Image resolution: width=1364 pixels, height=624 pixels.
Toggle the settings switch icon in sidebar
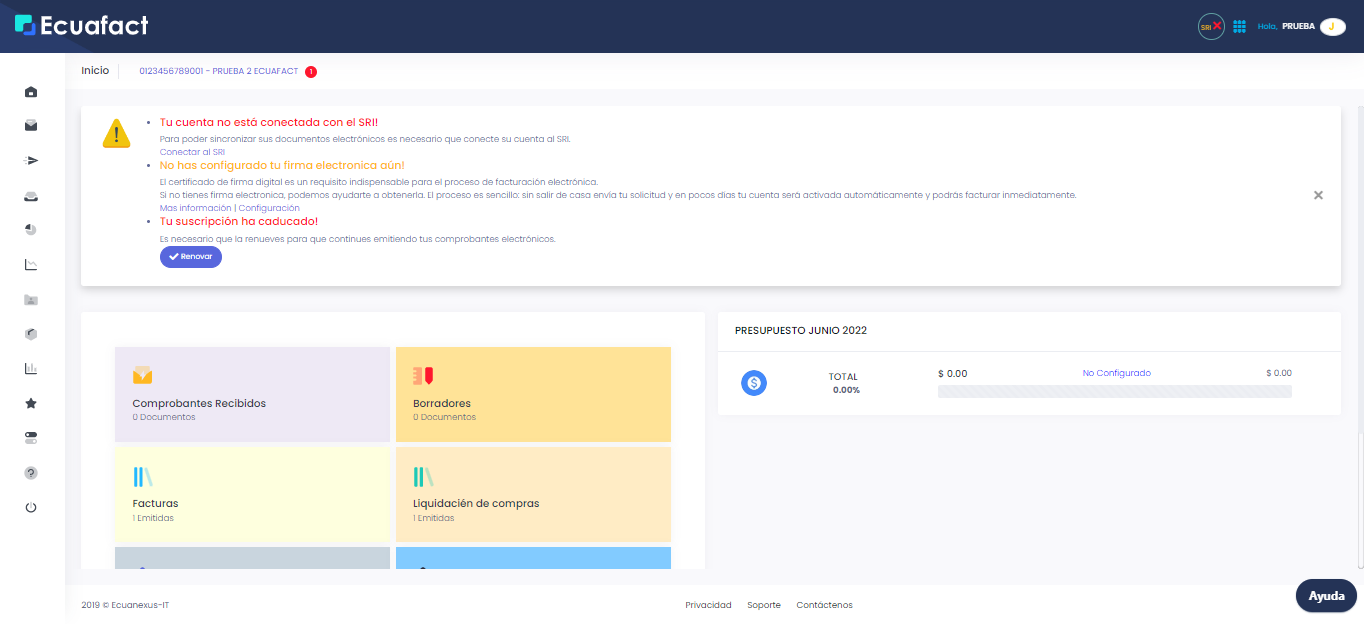30,437
